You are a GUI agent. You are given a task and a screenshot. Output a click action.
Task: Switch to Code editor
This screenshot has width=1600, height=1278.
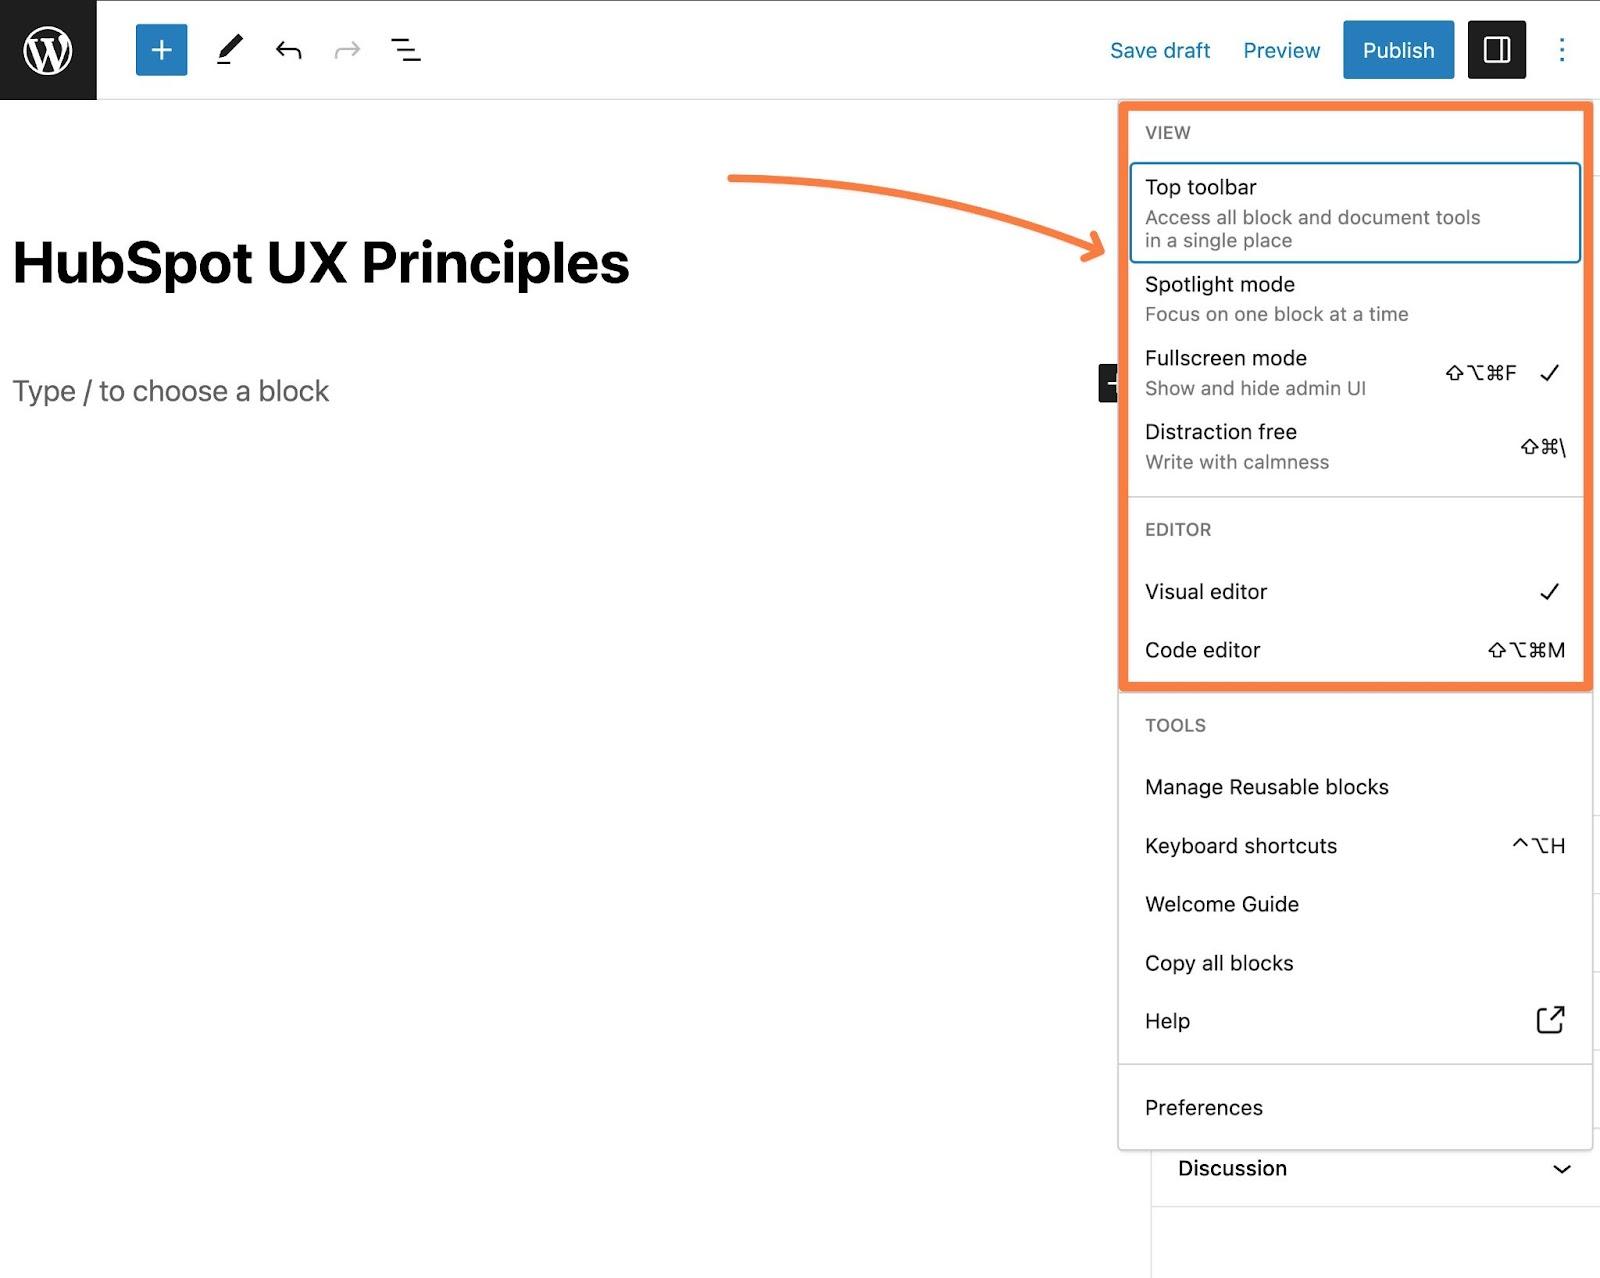point(1355,650)
